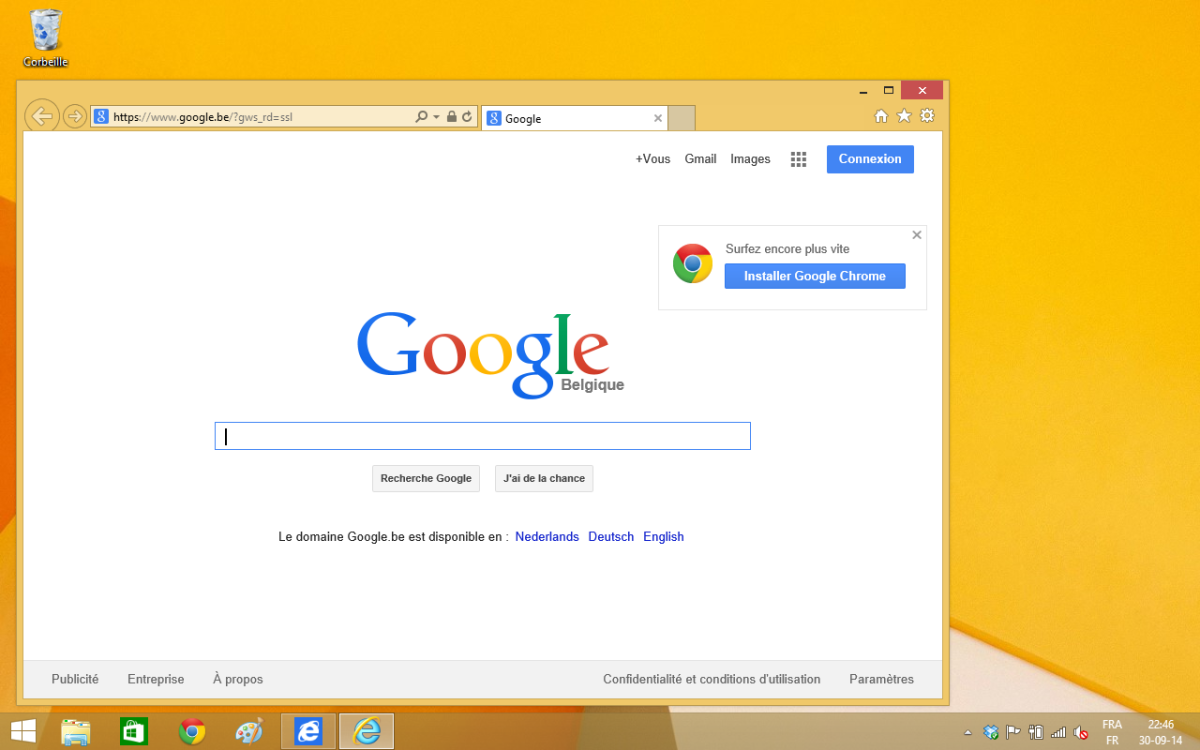Screen dimensions: 1200x750
Task: Refresh the page with the reload icon
Action: tap(466, 117)
